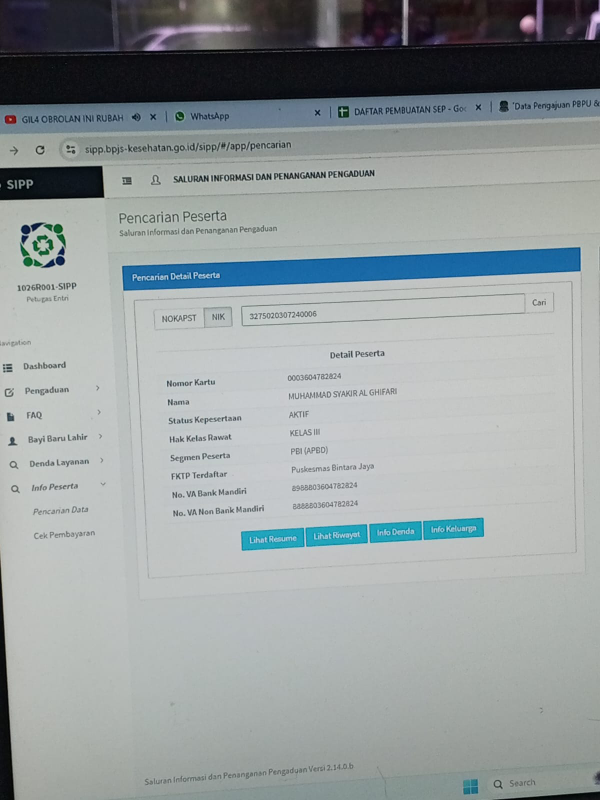Mute the YouTube tab audio
Image resolution: width=600 pixels, height=800 pixels.
pos(136,117)
